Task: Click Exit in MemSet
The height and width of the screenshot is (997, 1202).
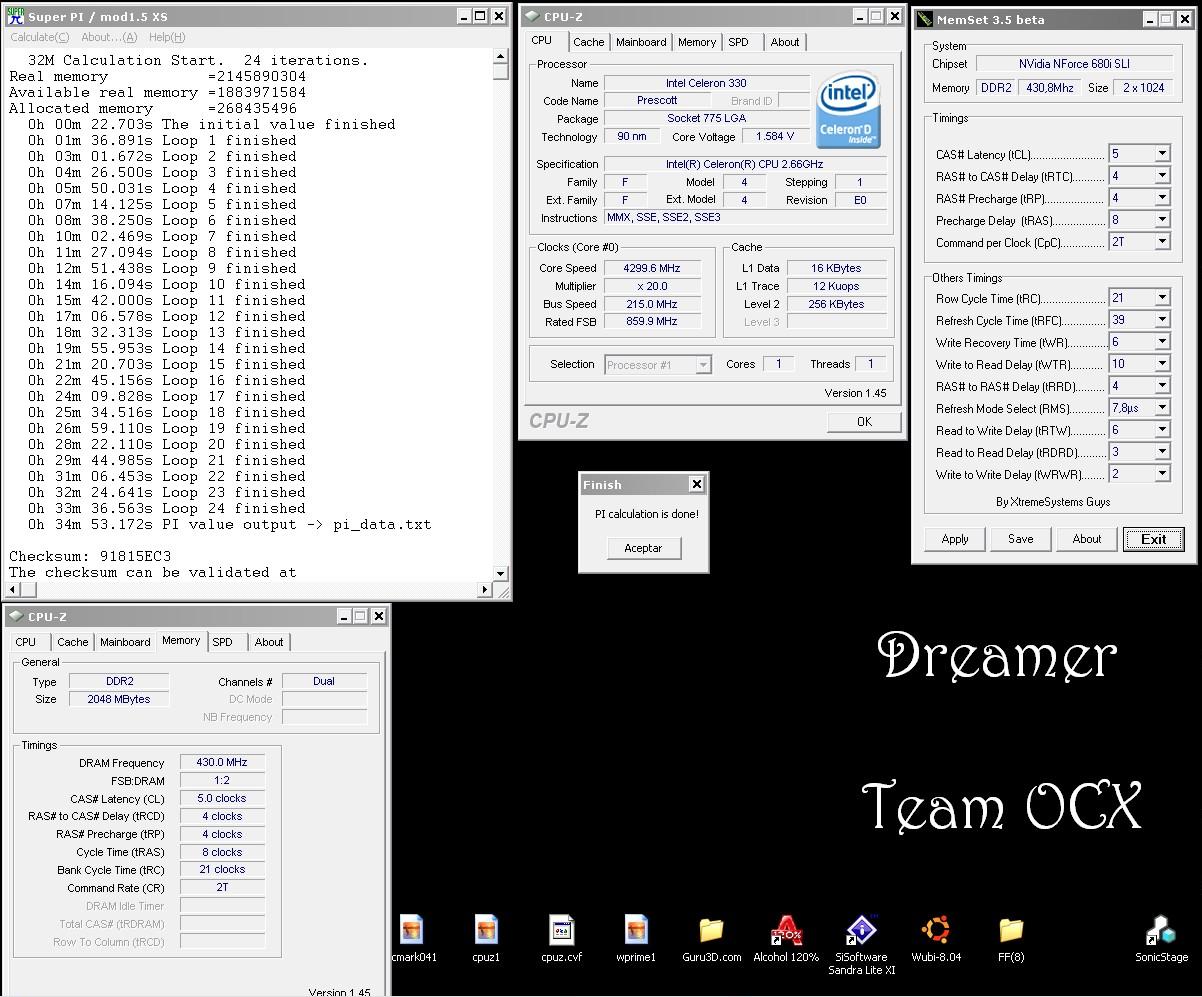Action: (x=1153, y=539)
